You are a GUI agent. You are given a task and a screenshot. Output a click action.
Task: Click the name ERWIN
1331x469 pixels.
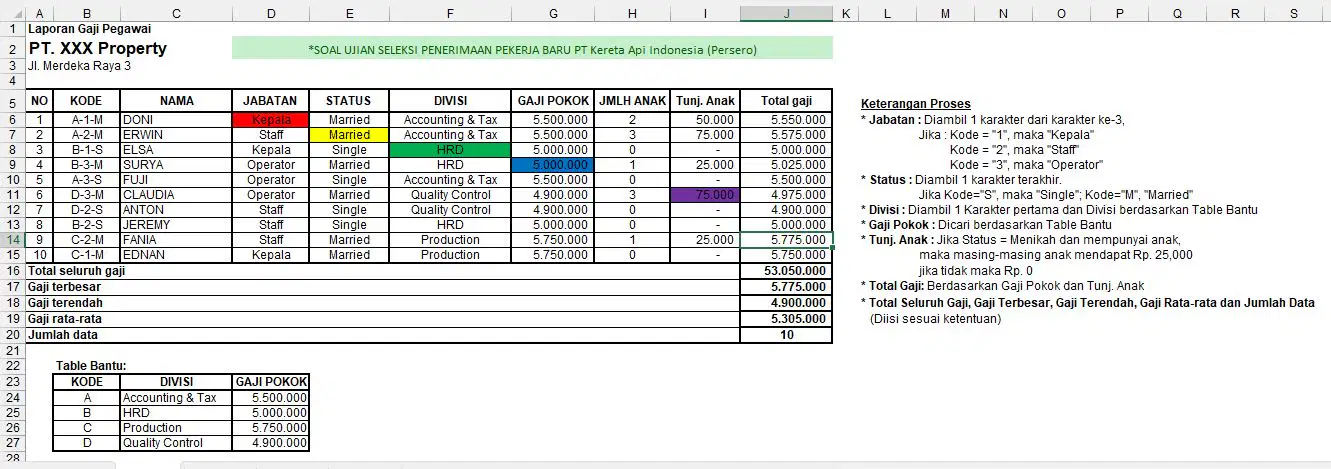click(x=142, y=134)
